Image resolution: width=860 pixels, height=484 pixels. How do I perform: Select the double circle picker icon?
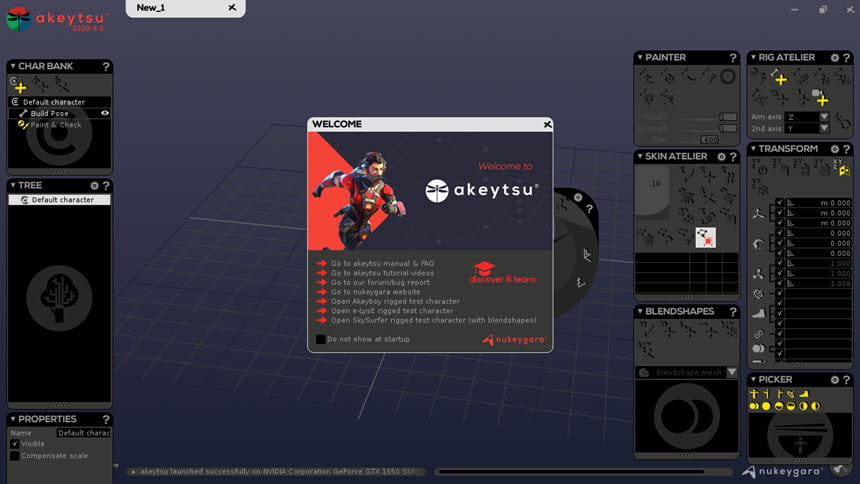[754, 406]
